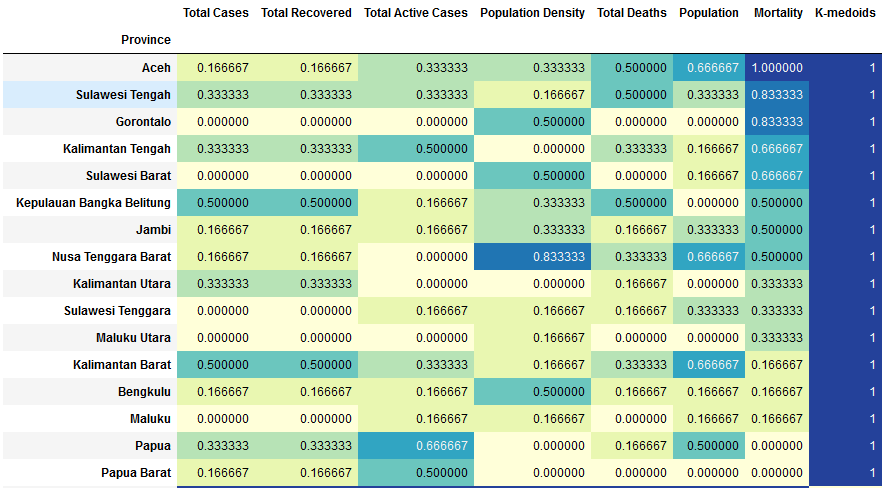
Task: Click Papua Barat's K-medoids cluster value 1
Action: coord(845,473)
